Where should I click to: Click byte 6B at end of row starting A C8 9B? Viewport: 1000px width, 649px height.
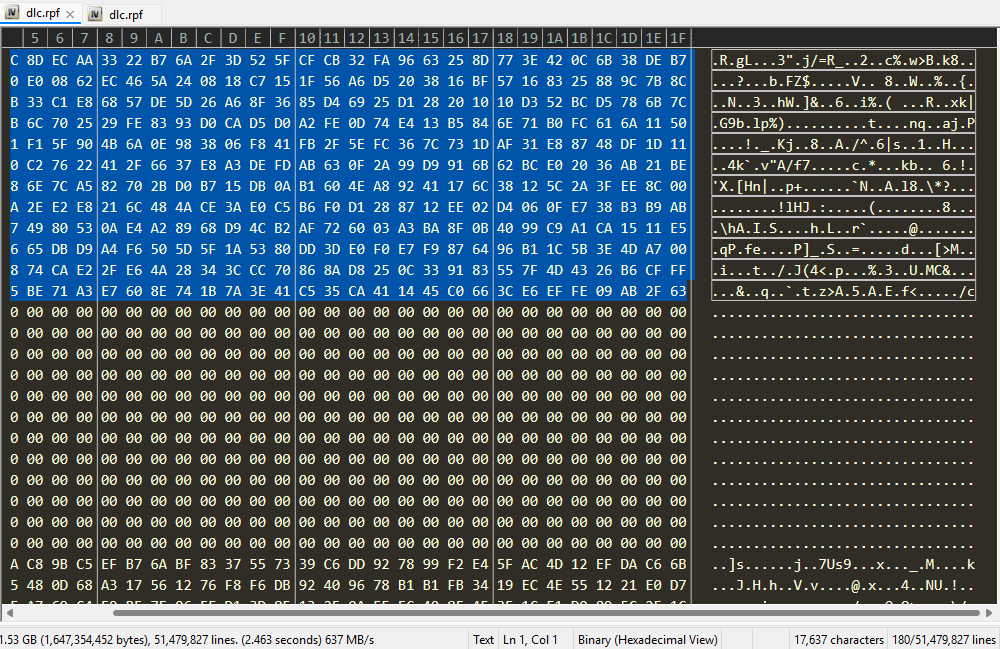click(678, 564)
